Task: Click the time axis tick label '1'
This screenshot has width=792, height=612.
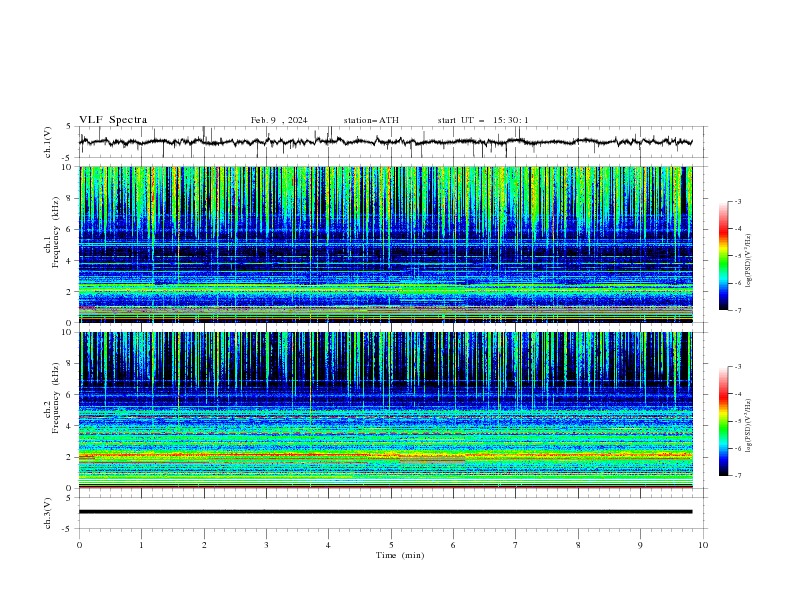Action: click(x=141, y=545)
